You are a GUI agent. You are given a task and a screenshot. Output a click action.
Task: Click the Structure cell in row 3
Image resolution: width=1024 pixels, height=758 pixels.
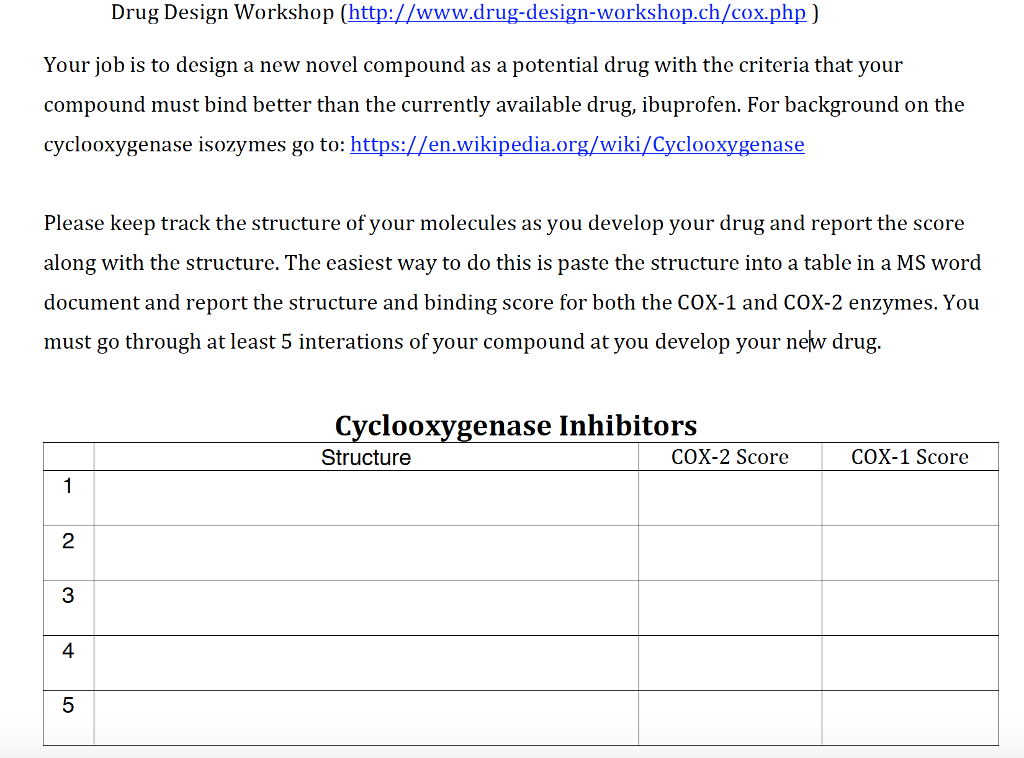366,608
